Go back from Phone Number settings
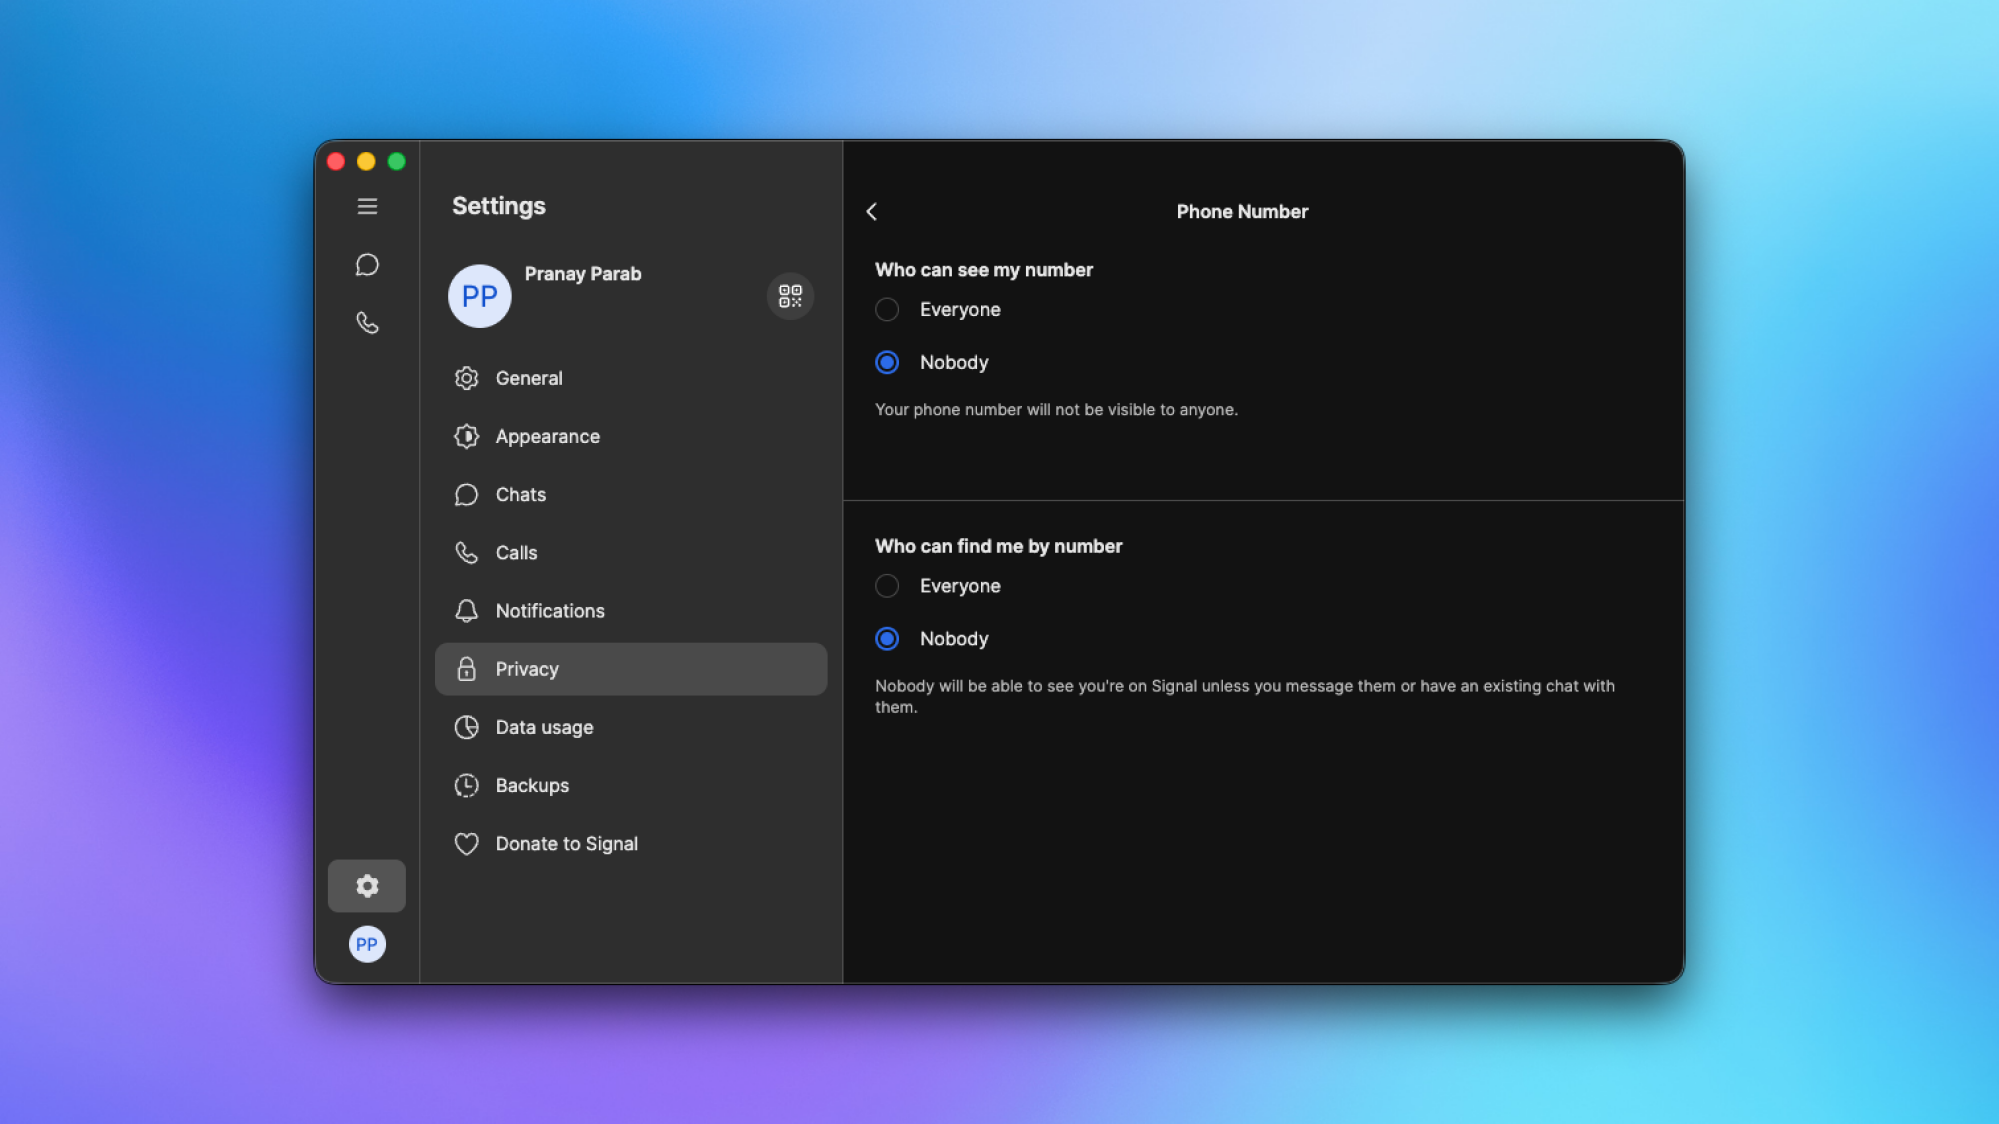This screenshot has width=1999, height=1124. pos(873,212)
